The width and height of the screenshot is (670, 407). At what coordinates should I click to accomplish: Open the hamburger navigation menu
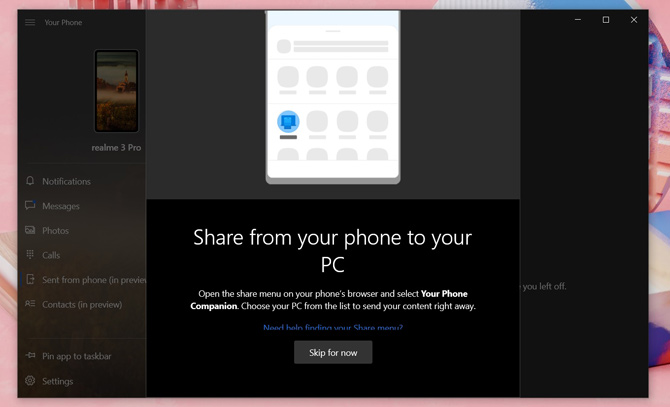coord(30,22)
